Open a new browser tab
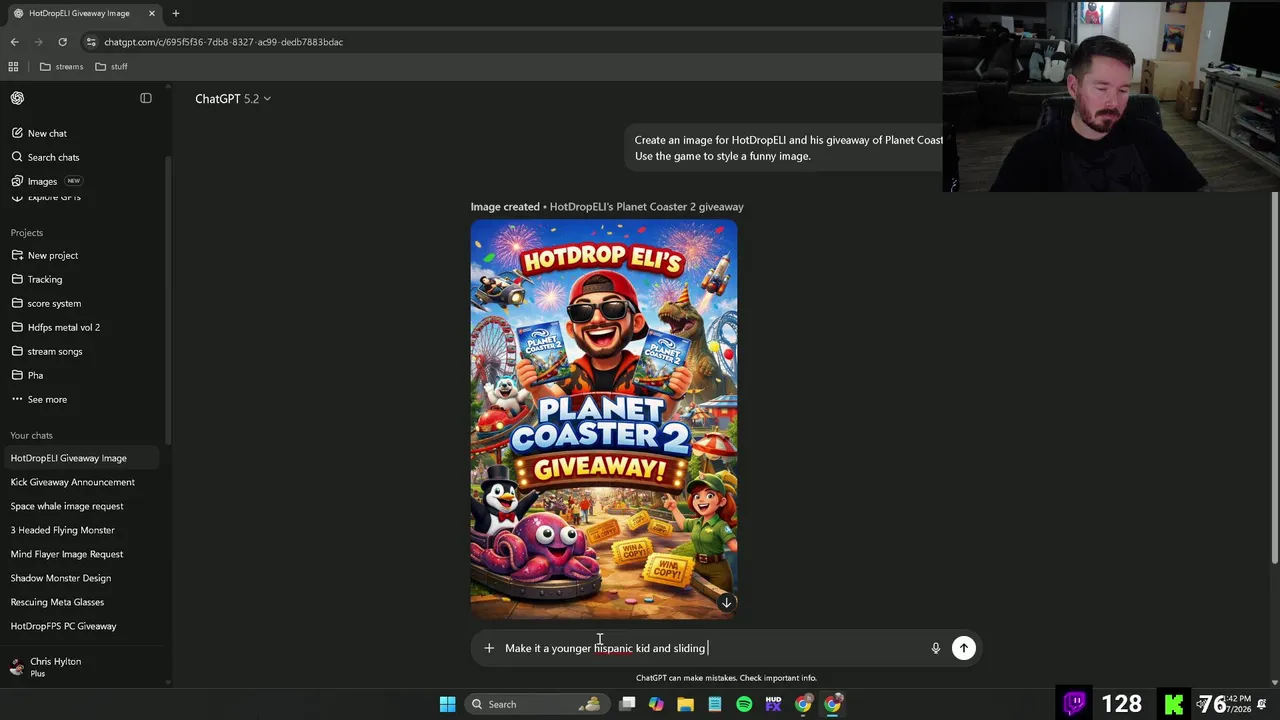The width and height of the screenshot is (1280, 720). point(176,13)
